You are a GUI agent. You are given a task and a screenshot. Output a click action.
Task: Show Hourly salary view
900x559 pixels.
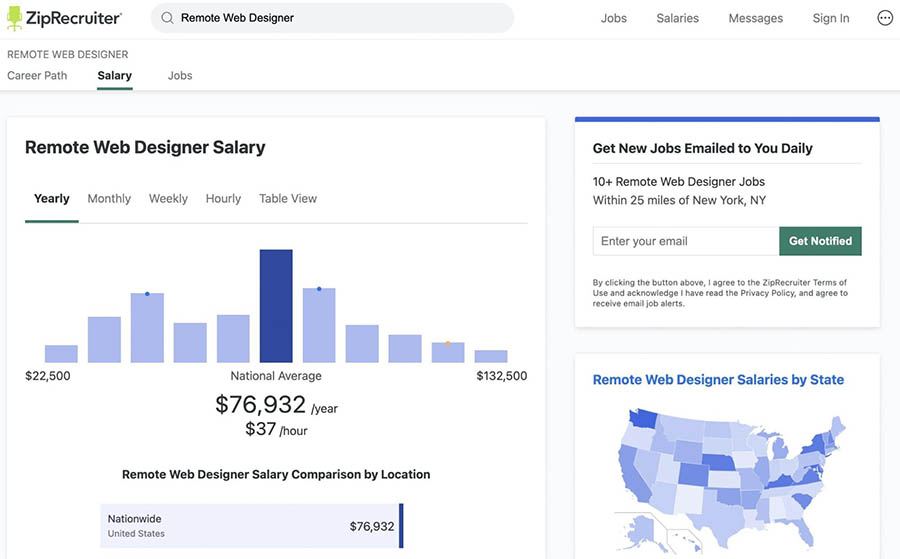223,199
